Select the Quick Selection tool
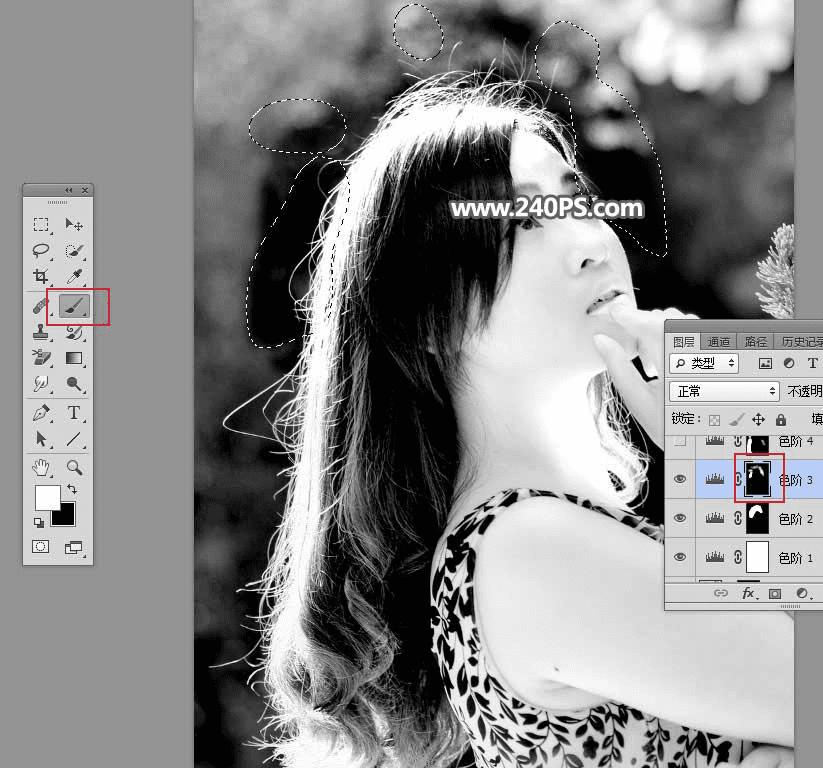 coord(74,250)
